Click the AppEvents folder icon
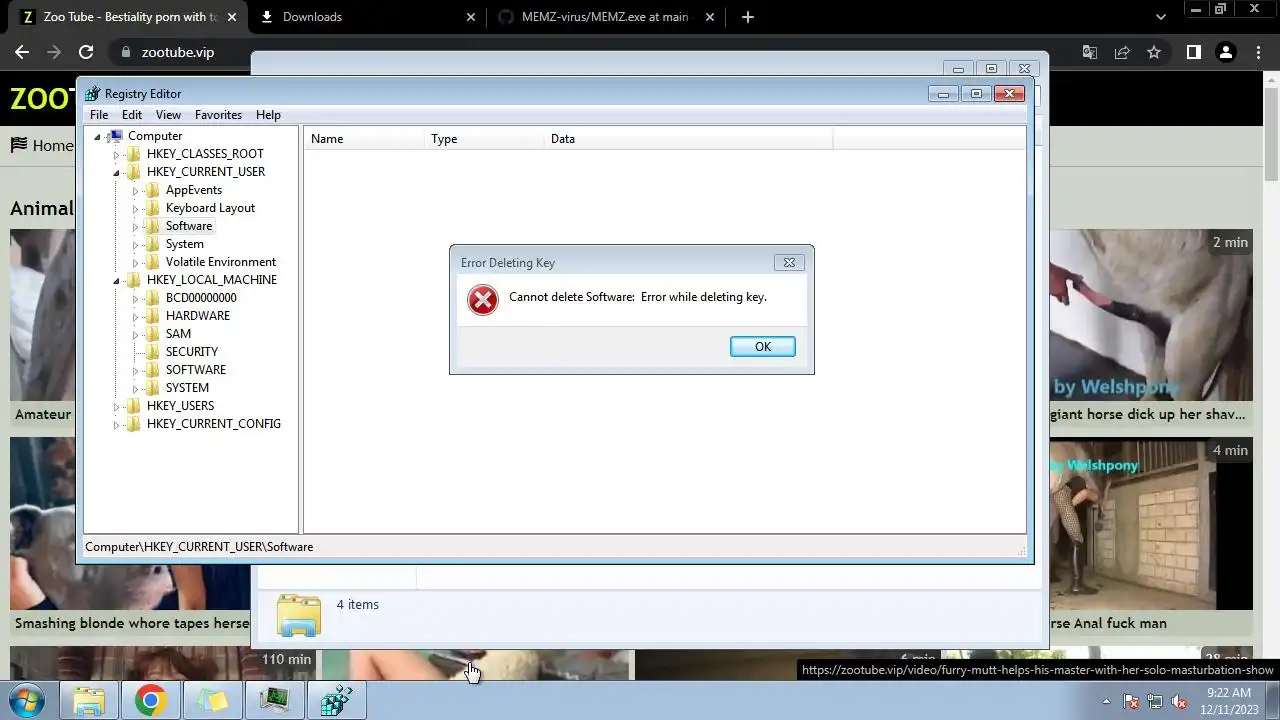The width and height of the screenshot is (1280, 720). 153,190
